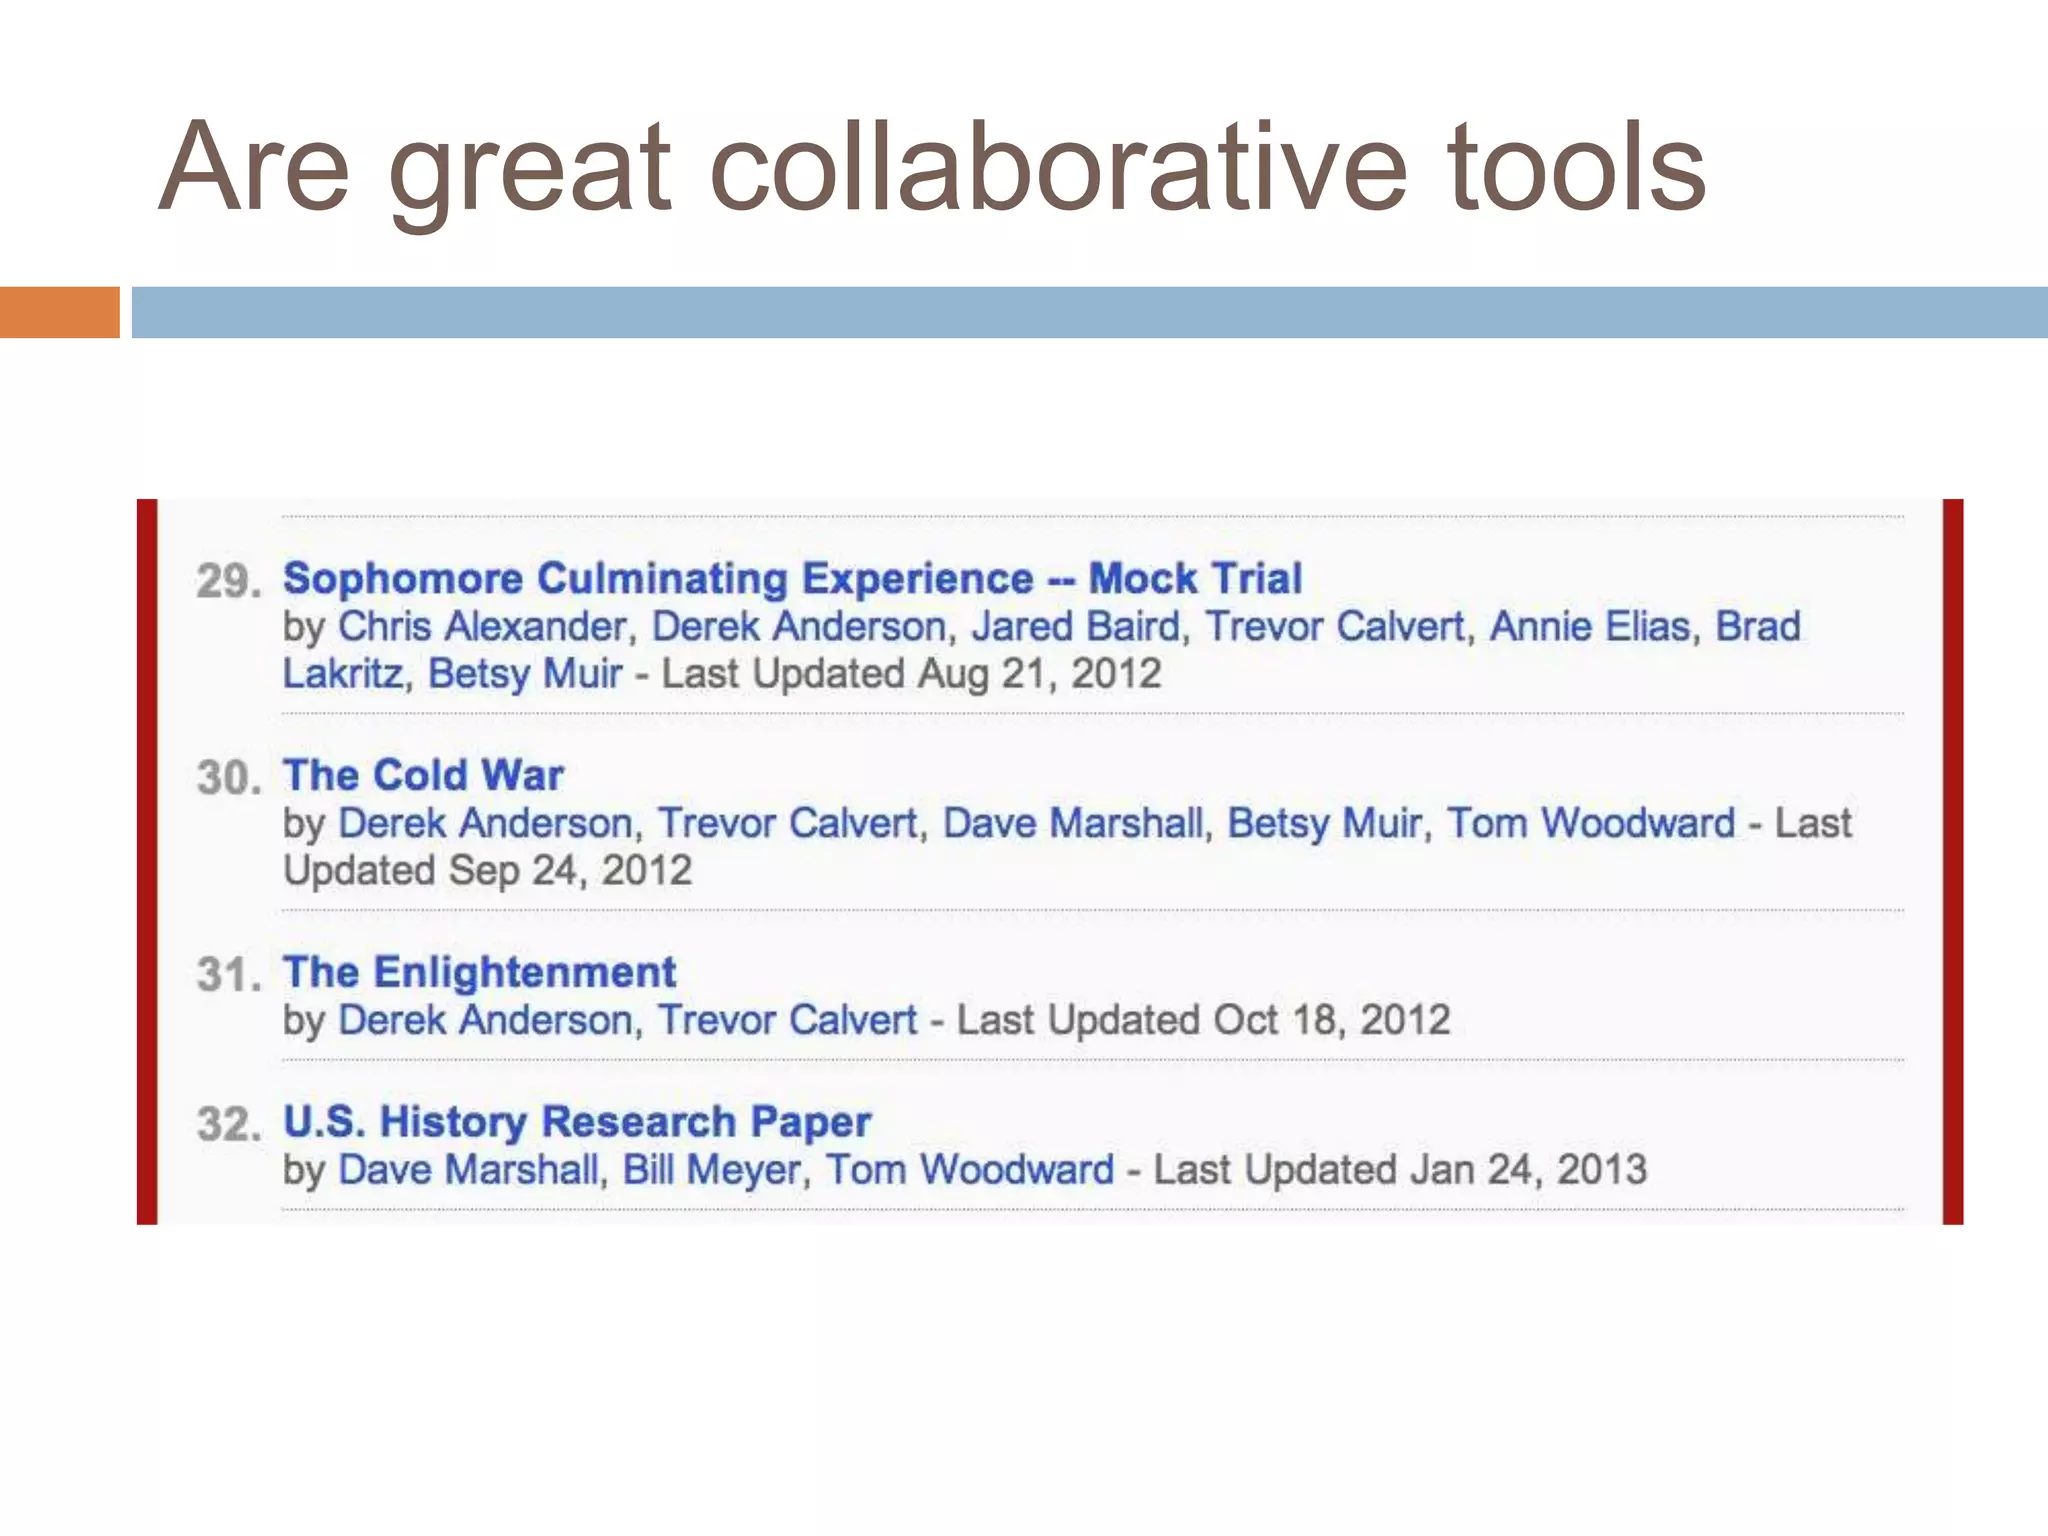Viewport: 2048px width, 1536px height.
Task: Click Betsy Muir under The Cold War
Action: (1323, 824)
